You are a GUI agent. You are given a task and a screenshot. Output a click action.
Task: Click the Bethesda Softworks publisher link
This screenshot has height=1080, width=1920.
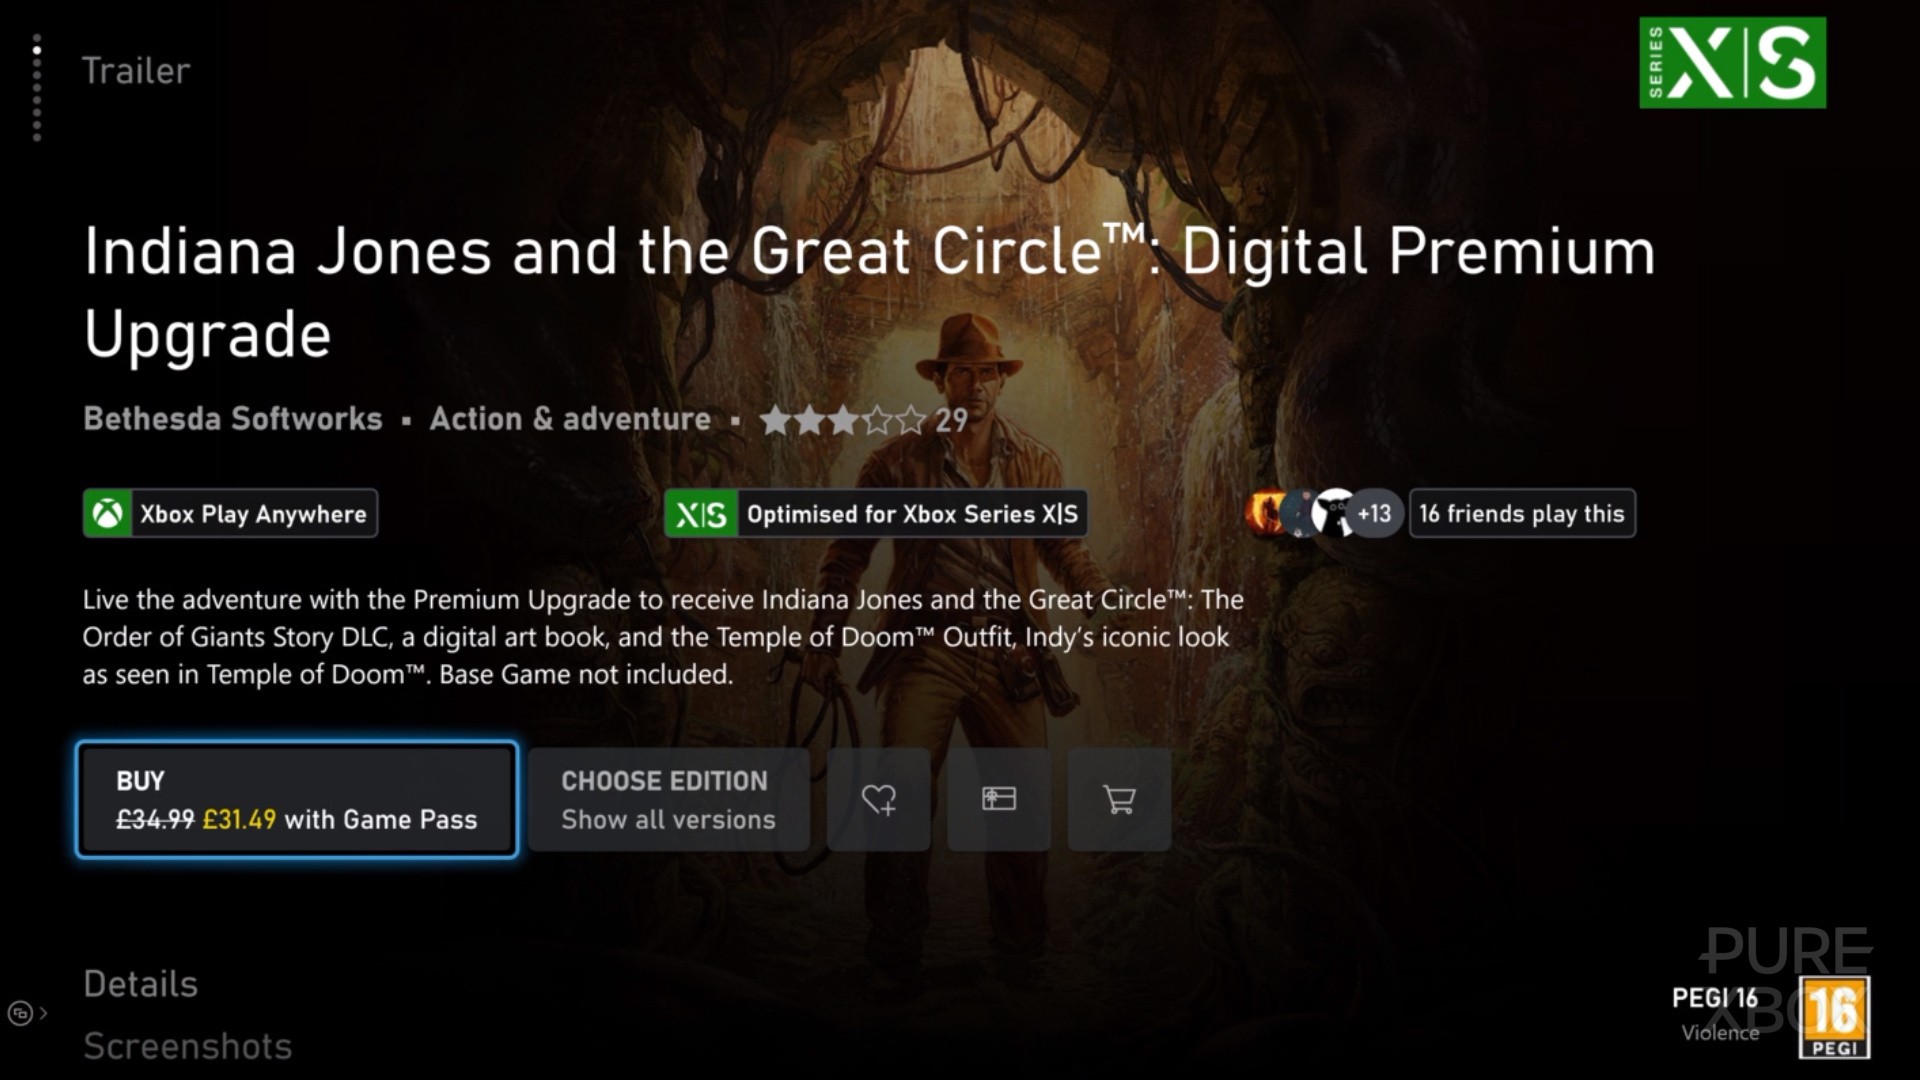[233, 418]
